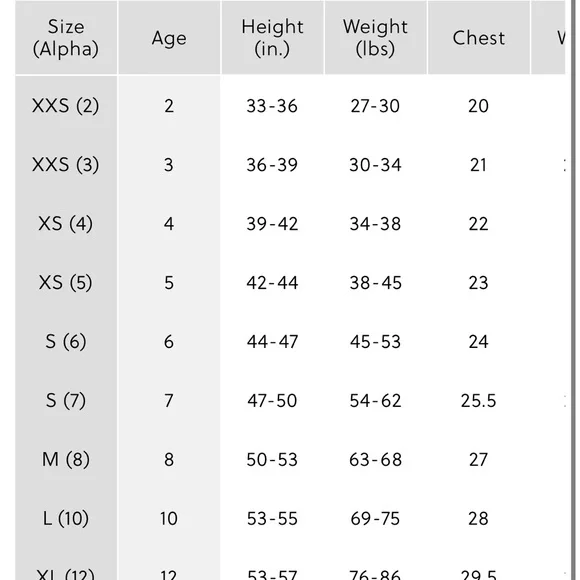Click the 42-44 height cell
Screen dimensions: 580x580
(272, 283)
